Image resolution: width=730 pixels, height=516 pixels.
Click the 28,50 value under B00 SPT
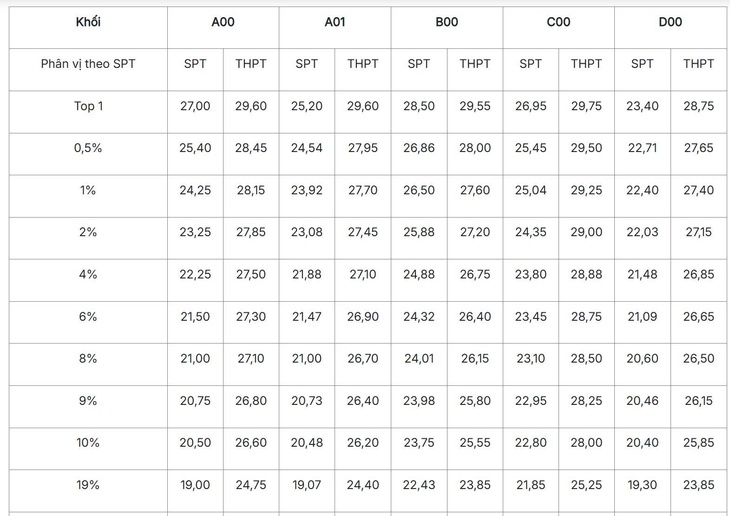click(419, 112)
